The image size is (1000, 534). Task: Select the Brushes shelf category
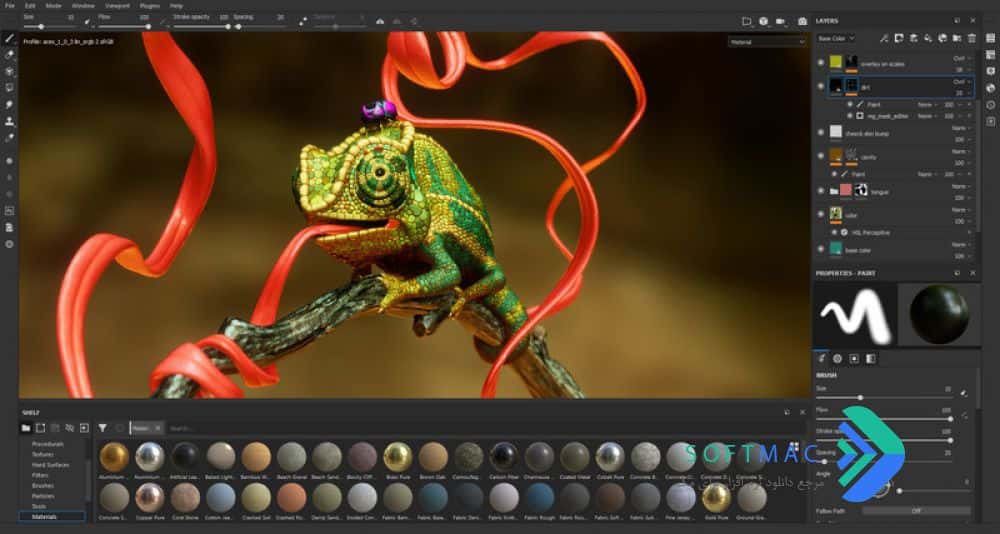[43, 486]
